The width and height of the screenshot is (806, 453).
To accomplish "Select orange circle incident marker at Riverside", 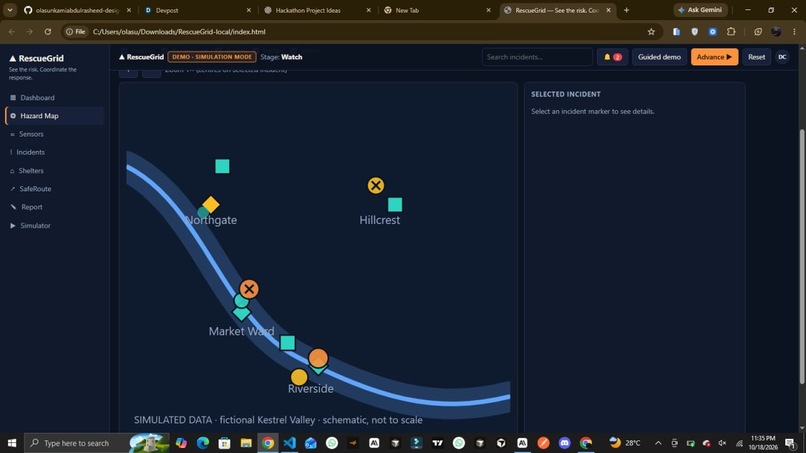I will [318, 358].
